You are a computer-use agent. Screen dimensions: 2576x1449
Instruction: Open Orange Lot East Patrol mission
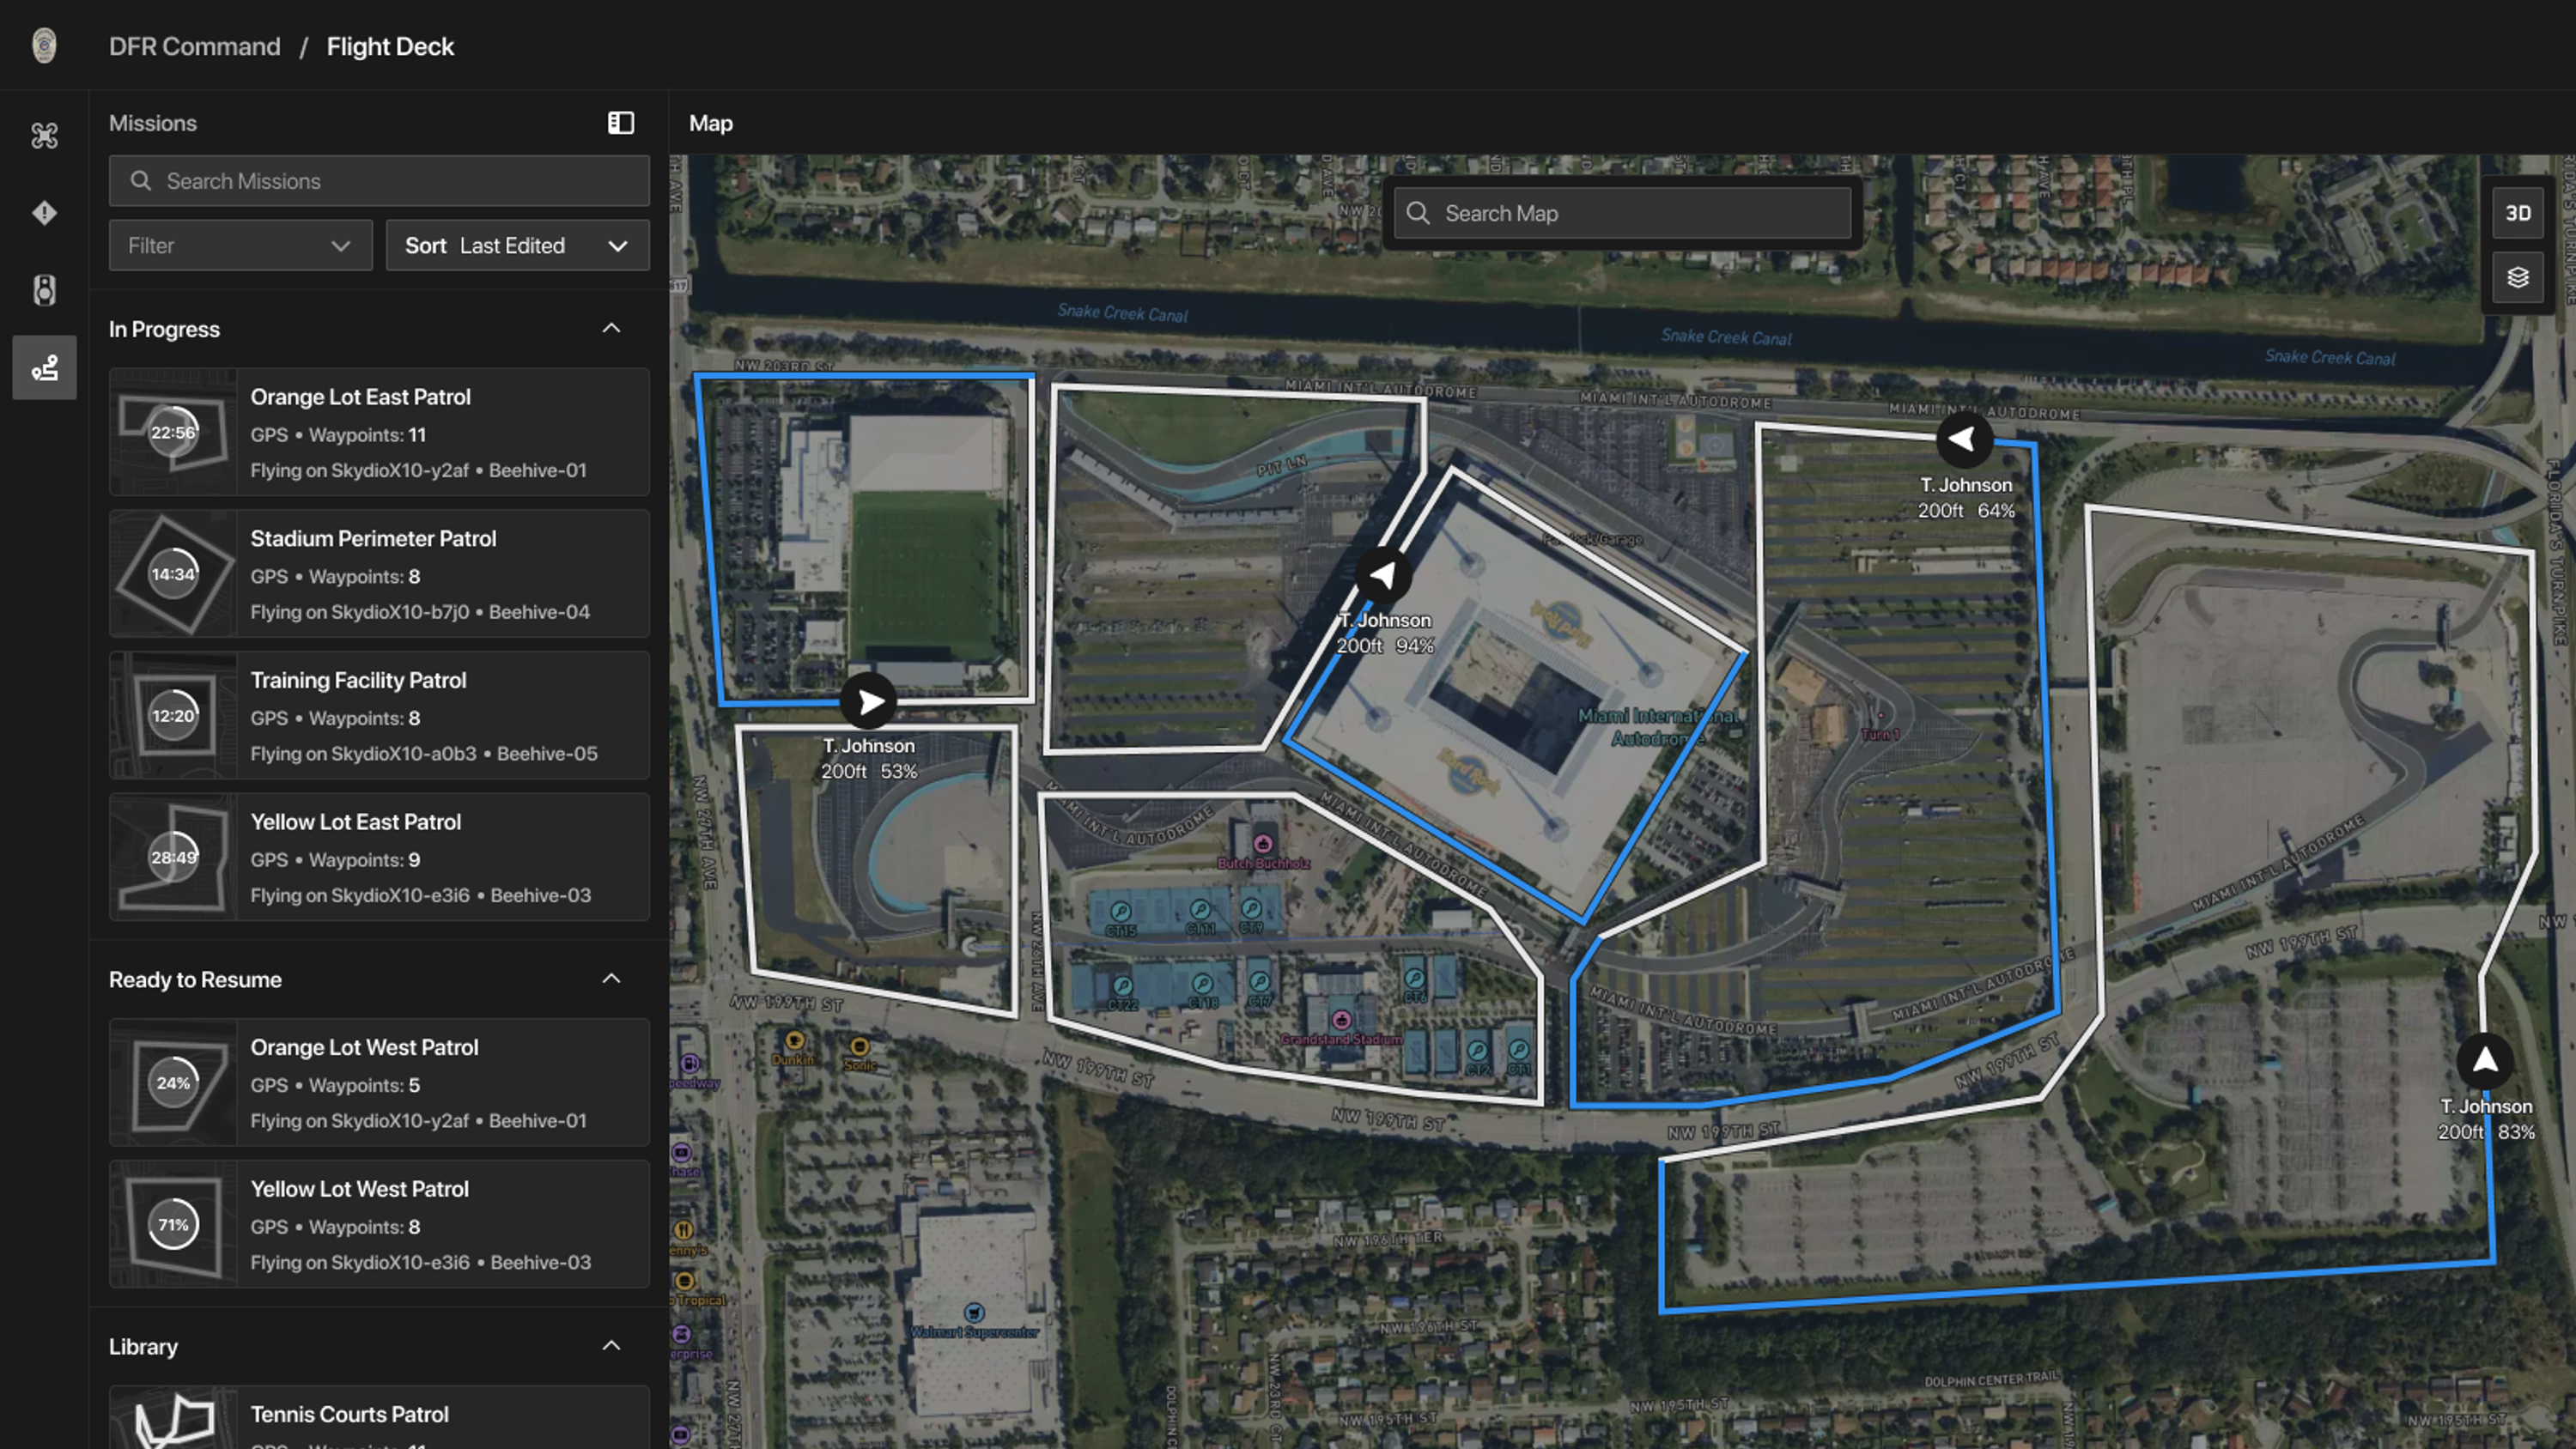point(379,432)
